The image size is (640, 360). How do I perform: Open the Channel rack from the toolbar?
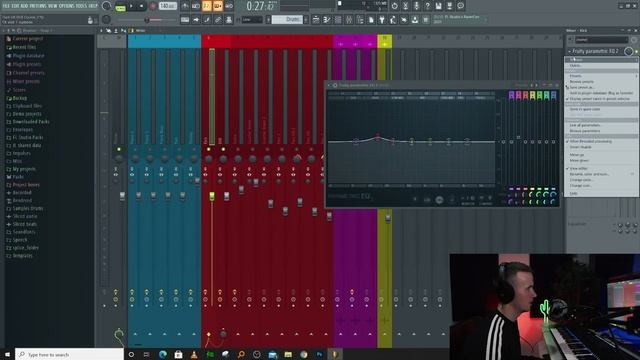click(x=338, y=20)
